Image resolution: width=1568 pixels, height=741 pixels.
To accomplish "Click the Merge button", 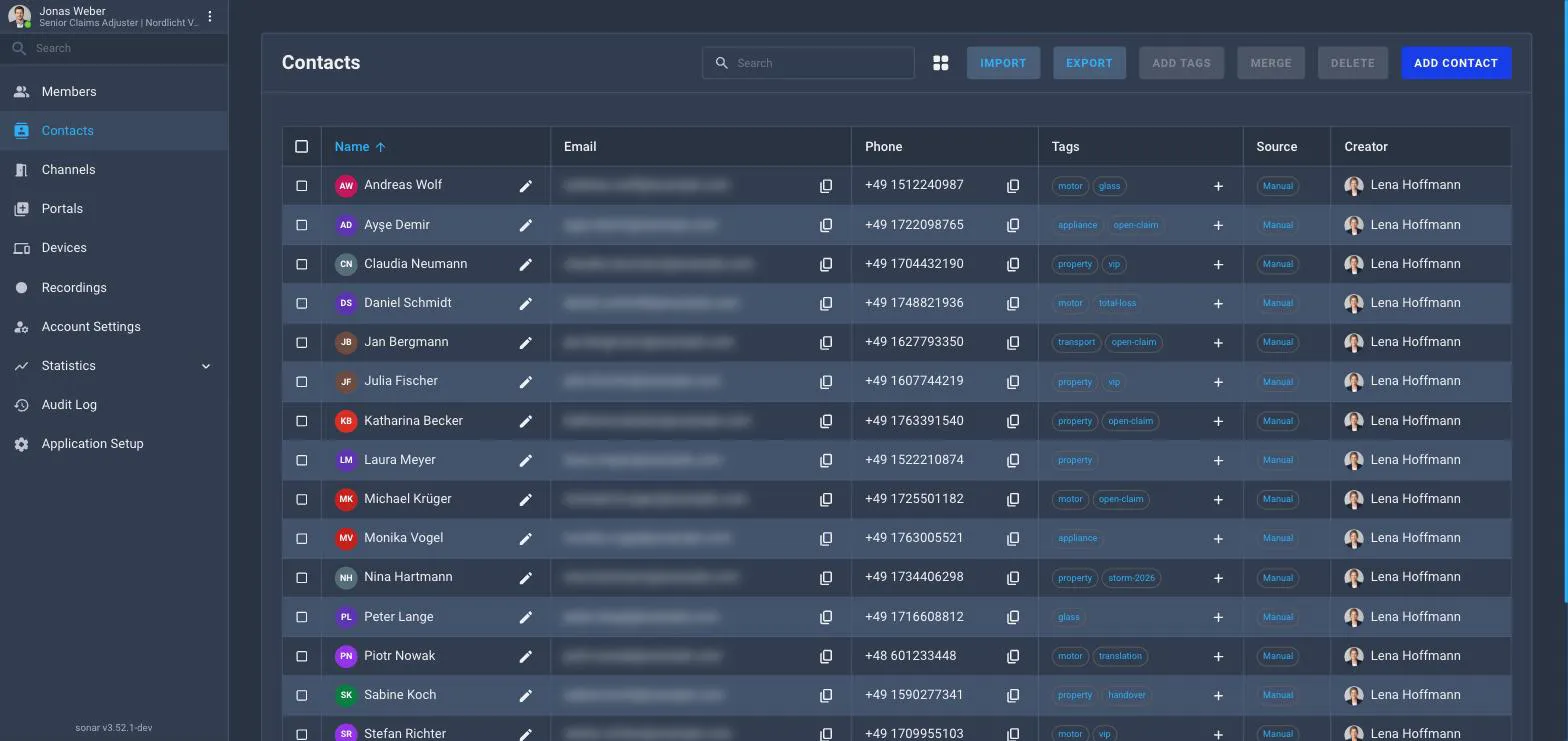I will (1271, 63).
